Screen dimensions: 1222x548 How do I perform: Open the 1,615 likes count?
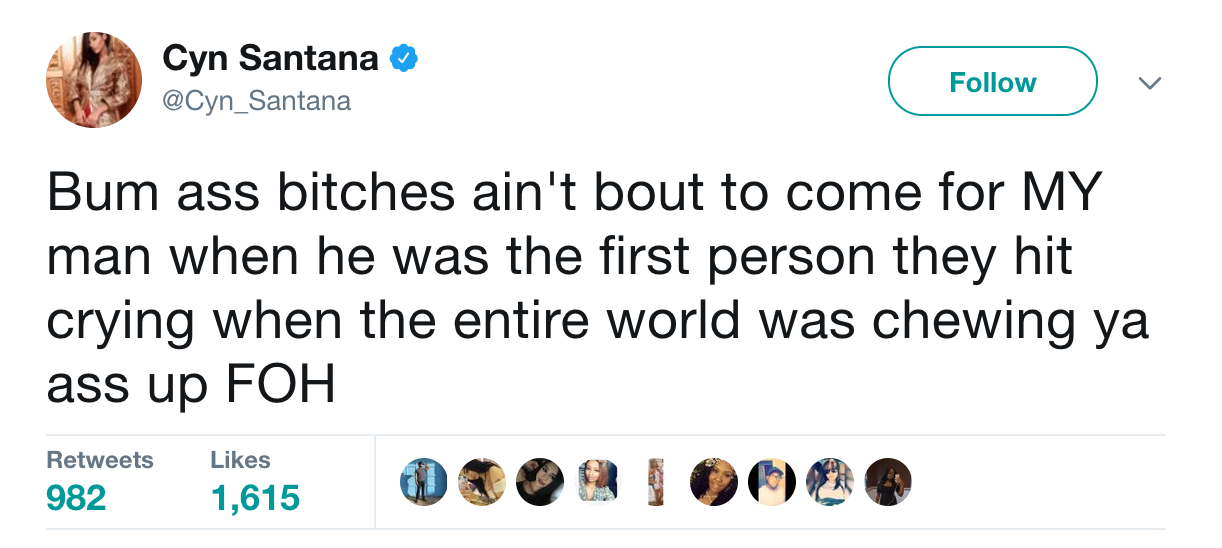pos(255,497)
